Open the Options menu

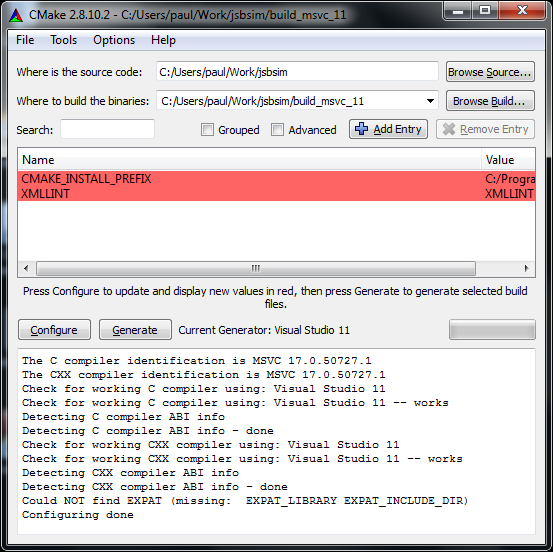pyautogui.click(x=114, y=40)
